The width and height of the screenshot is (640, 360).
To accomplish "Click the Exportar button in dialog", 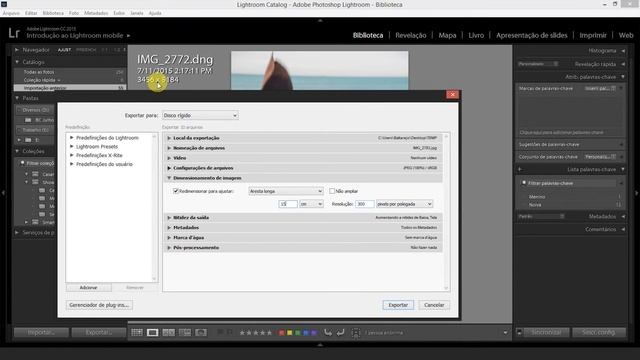I will pos(398,305).
